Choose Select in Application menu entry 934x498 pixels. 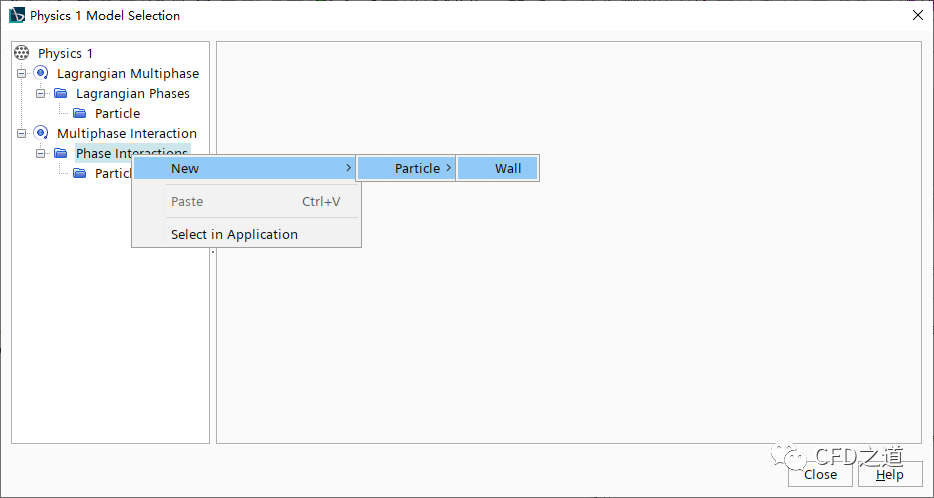(246, 234)
